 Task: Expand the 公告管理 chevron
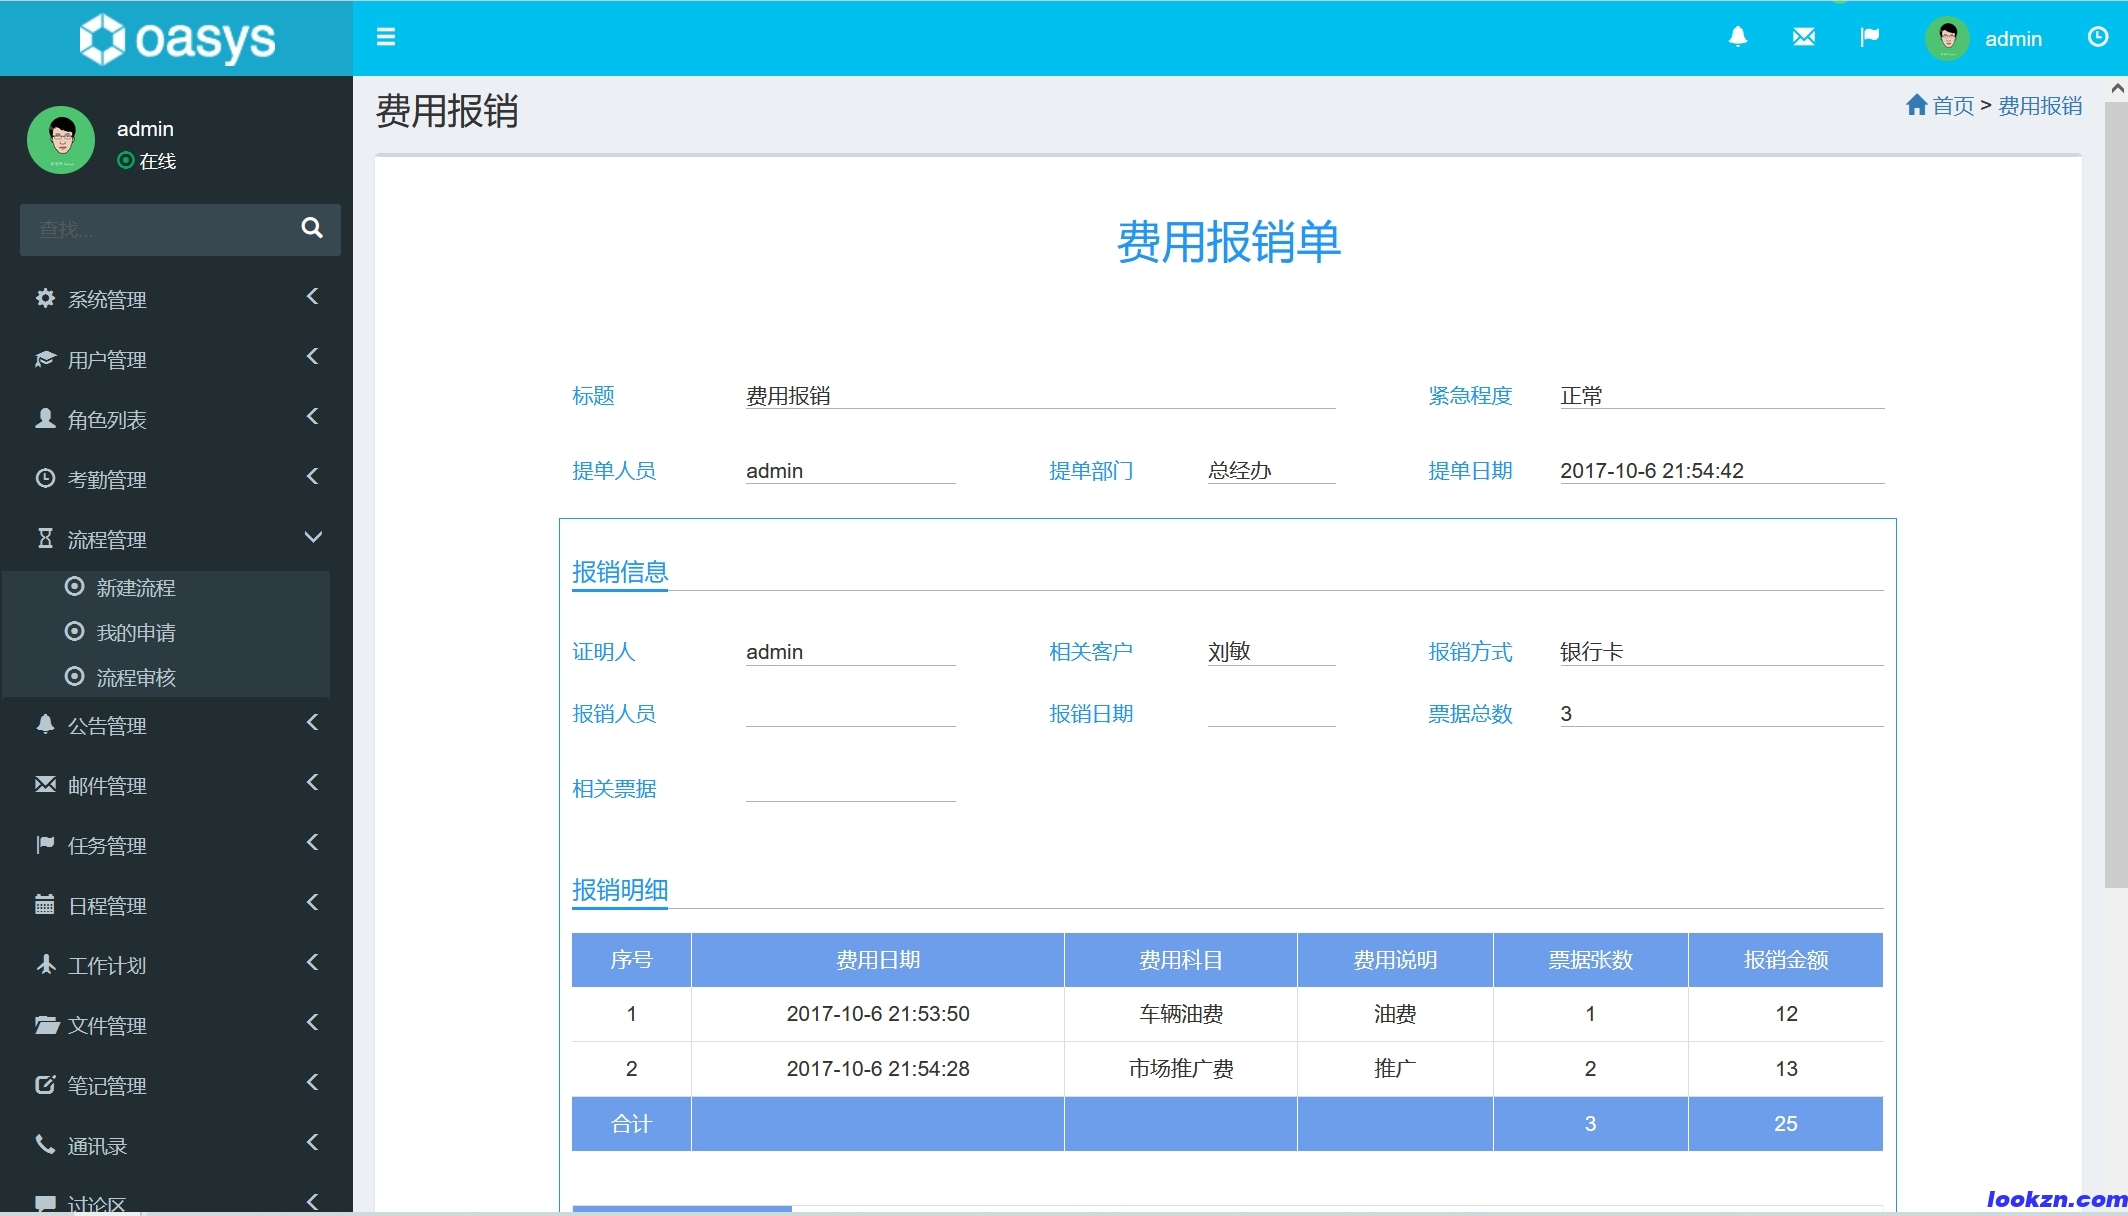click(x=313, y=723)
